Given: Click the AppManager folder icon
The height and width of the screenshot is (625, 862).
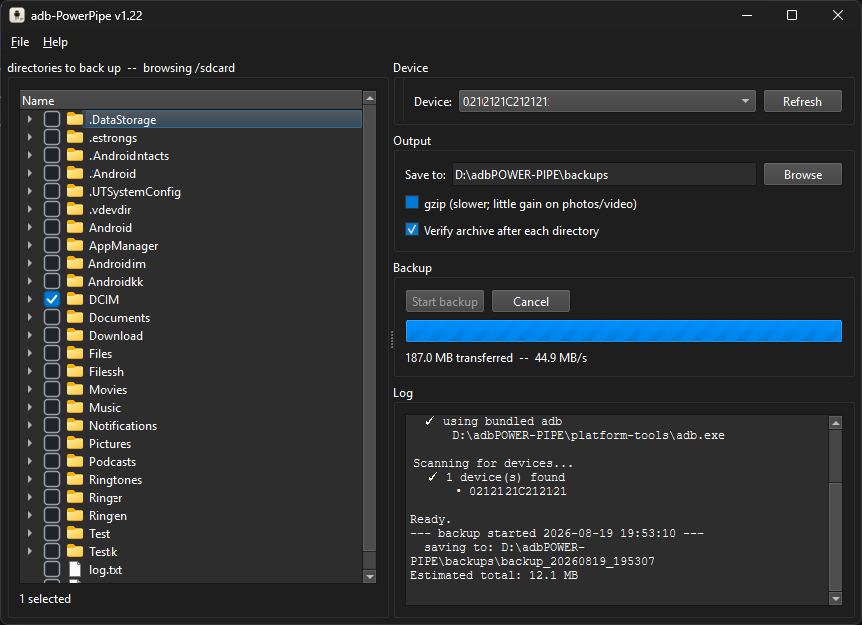Looking at the screenshot, I should (x=75, y=245).
